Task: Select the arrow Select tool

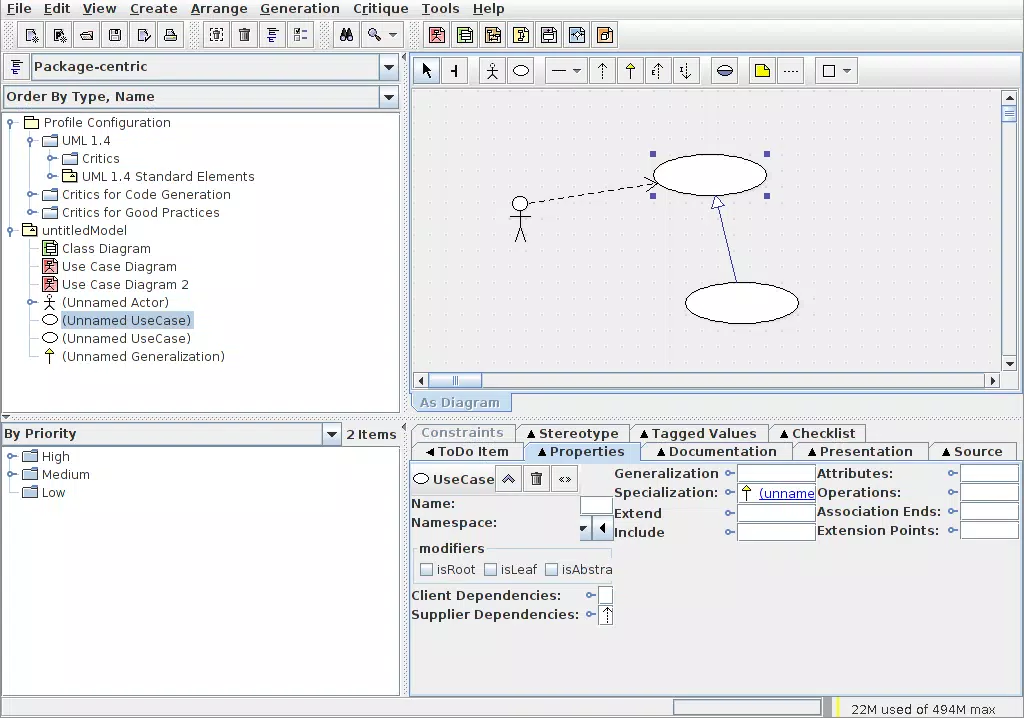Action: tap(426, 71)
